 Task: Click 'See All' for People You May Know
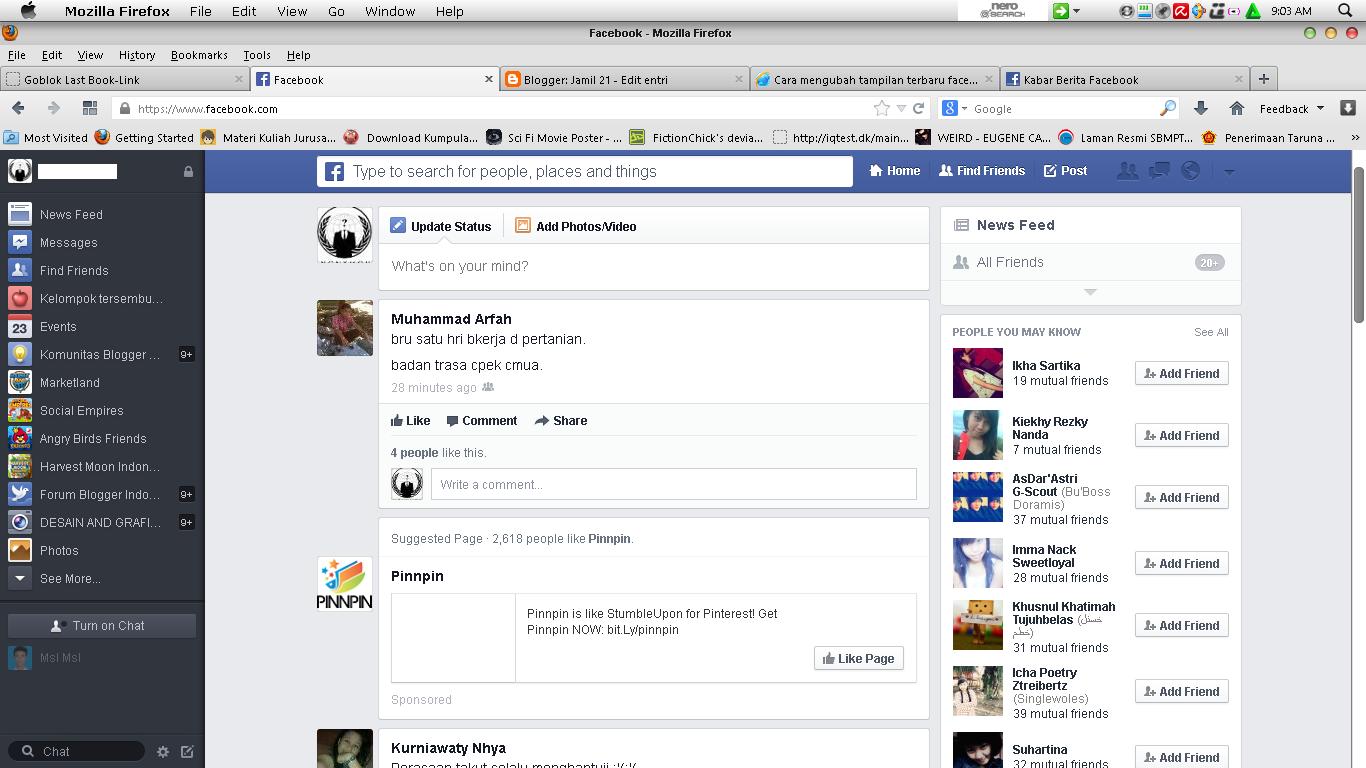tap(1211, 331)
